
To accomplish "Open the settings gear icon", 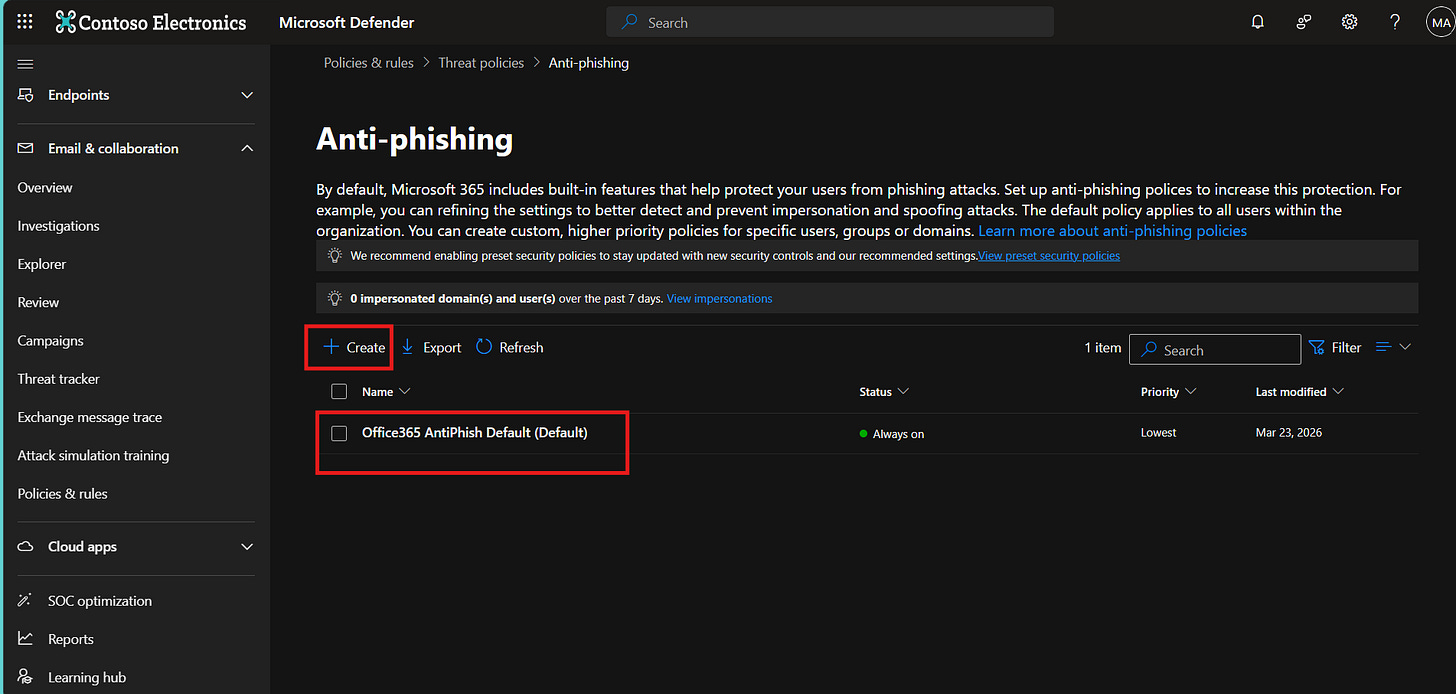I will click(x=1349, y=22).
